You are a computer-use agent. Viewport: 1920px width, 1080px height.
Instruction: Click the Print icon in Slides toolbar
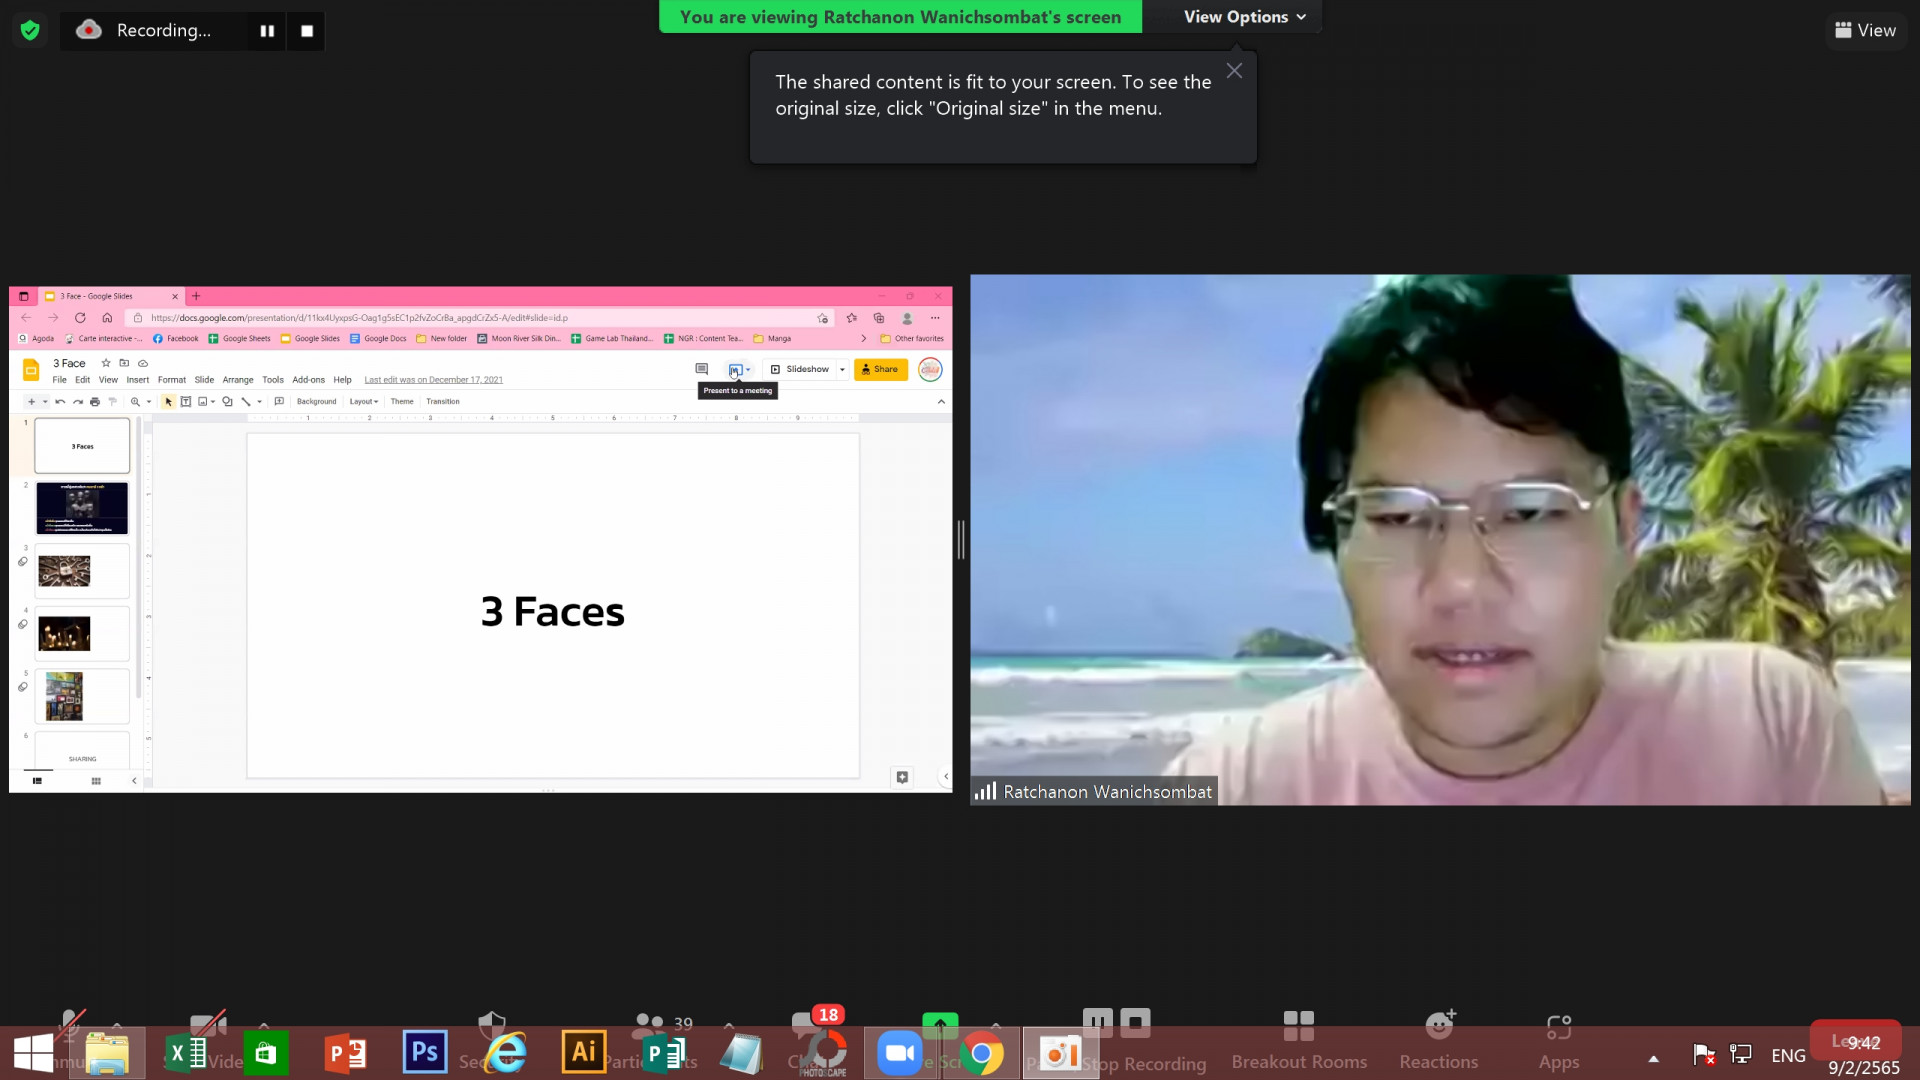[x=95, y=402]
